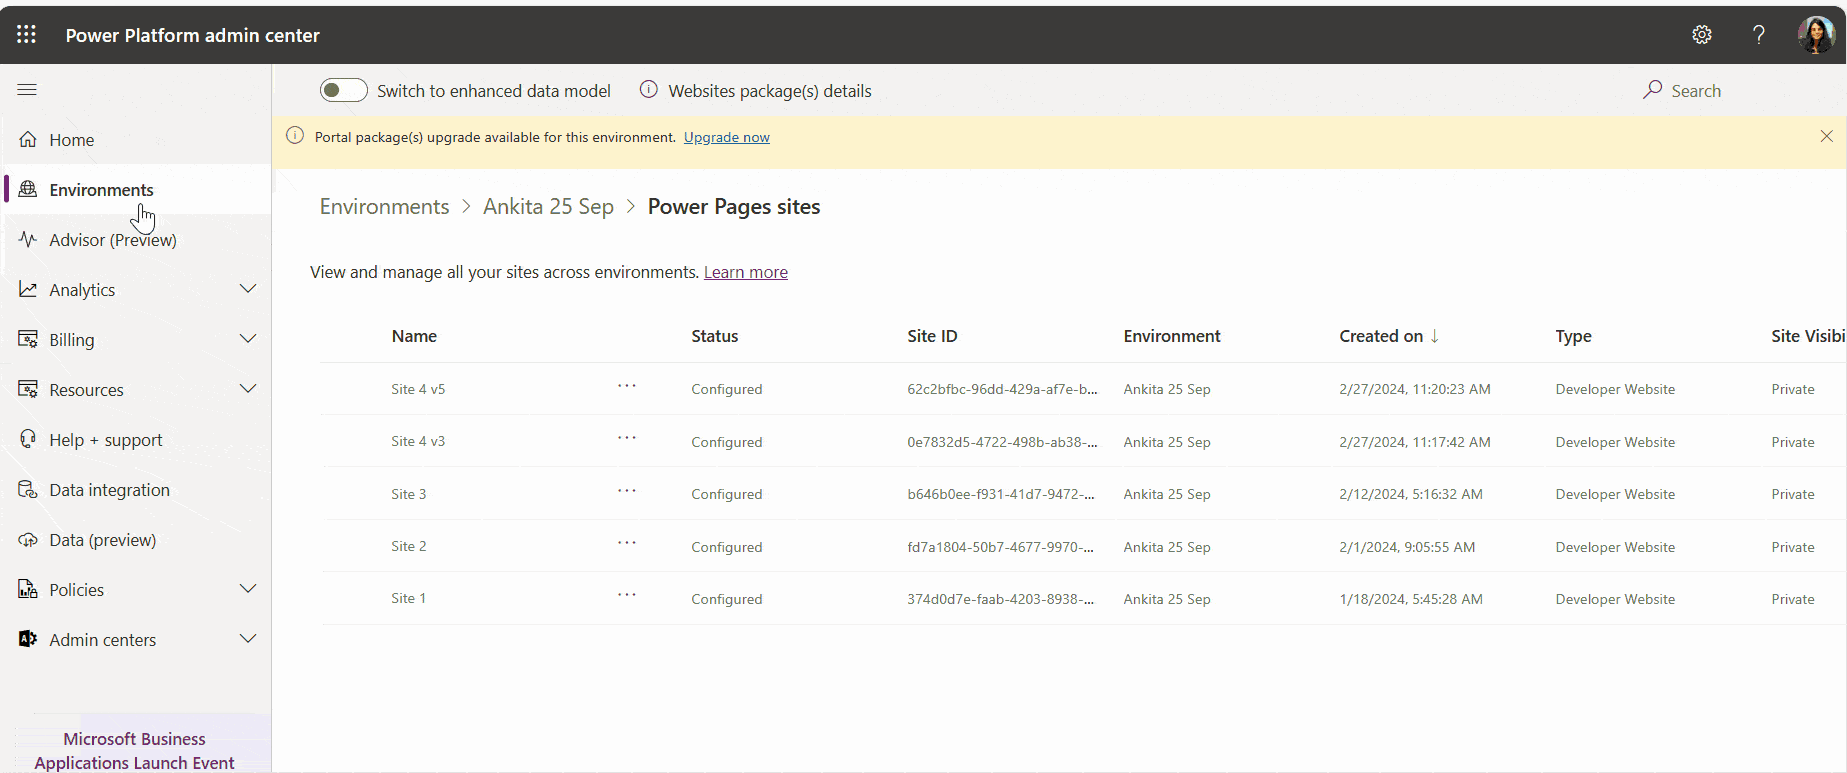Sort by Created on column arrow
Image resolution: width=1847 pixels, height=773 pixels.
(x=1435, y=336)
